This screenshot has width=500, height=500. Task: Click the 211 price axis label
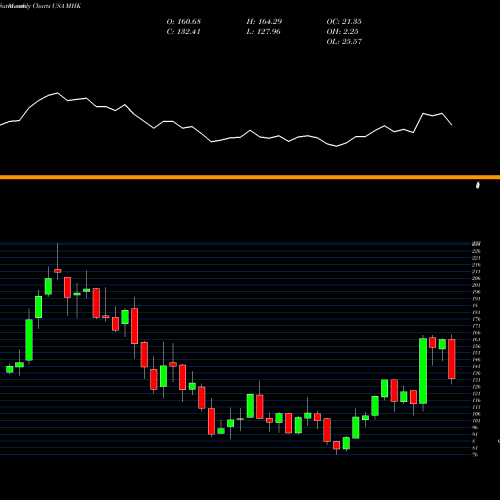coord(476,272)
